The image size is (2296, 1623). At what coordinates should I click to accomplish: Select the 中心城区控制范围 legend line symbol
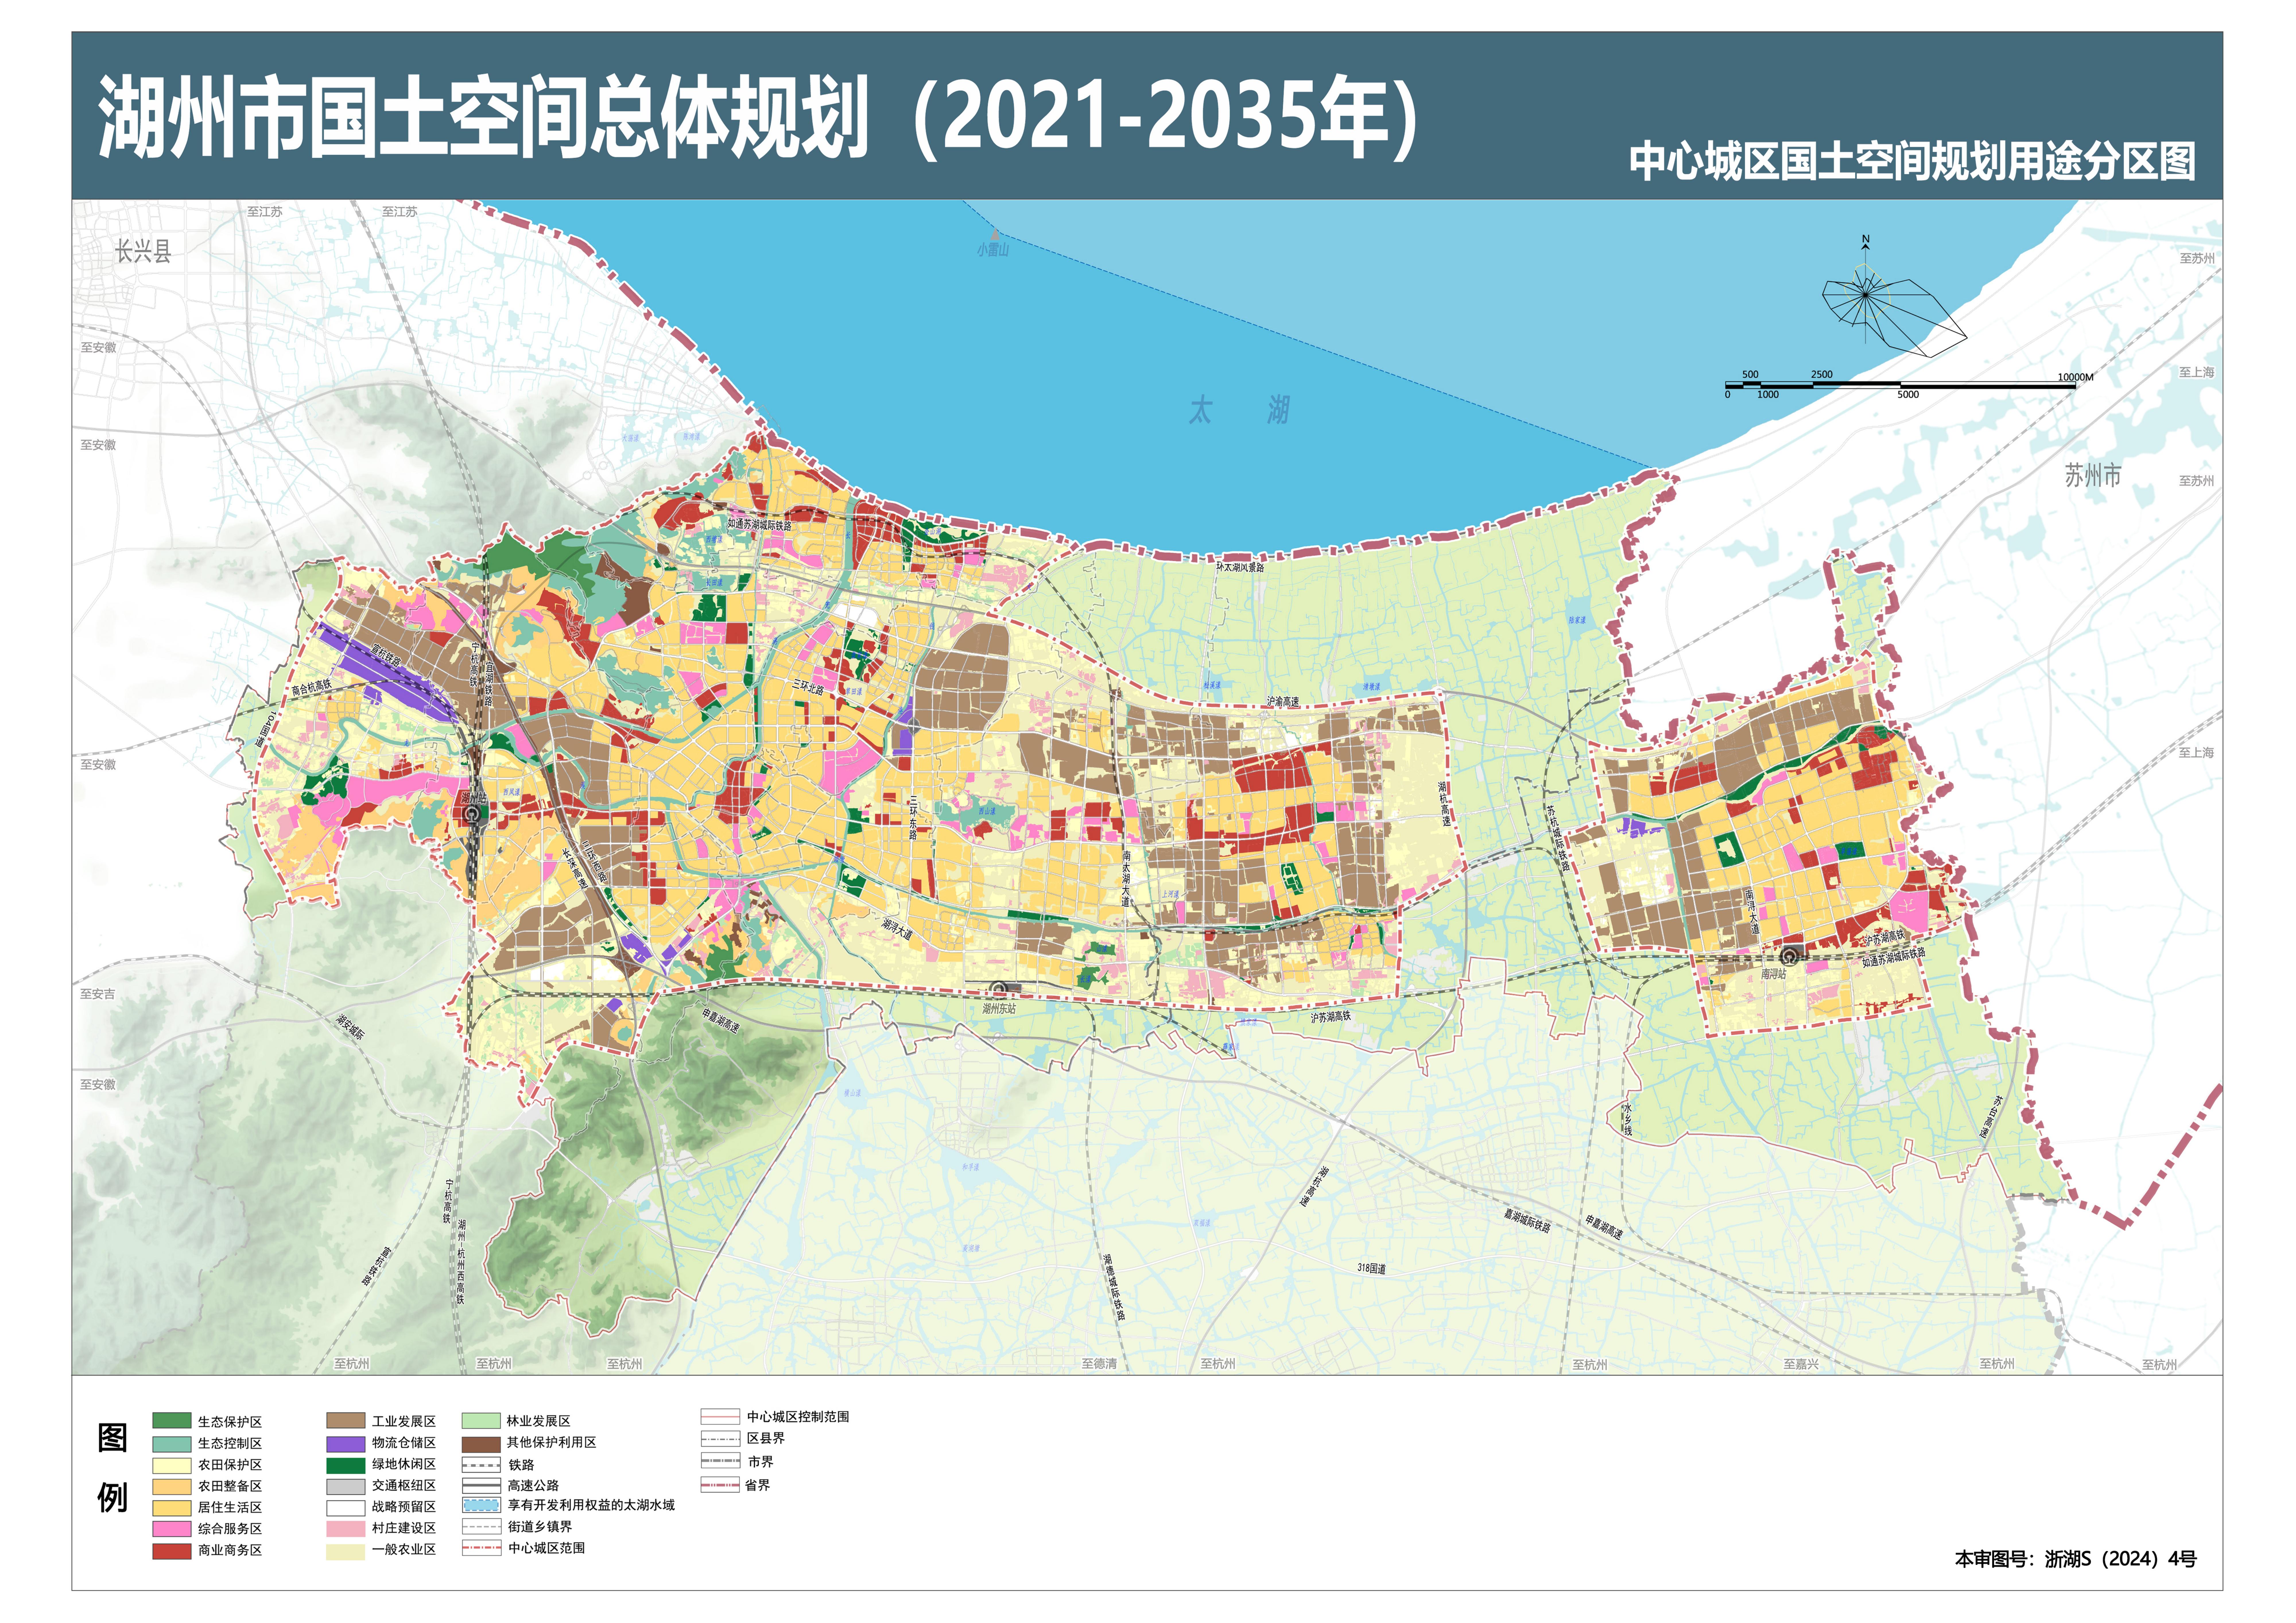[720, 1417]
